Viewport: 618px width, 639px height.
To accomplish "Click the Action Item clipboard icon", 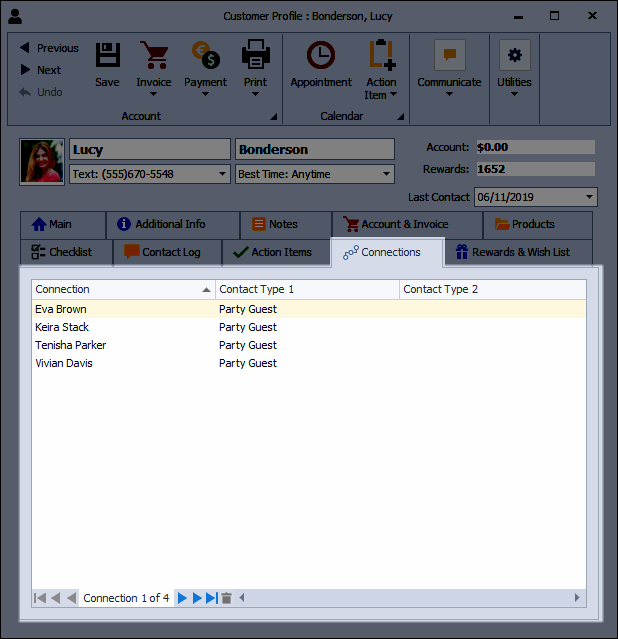I will pyautogui.click(x=382, y=54).
